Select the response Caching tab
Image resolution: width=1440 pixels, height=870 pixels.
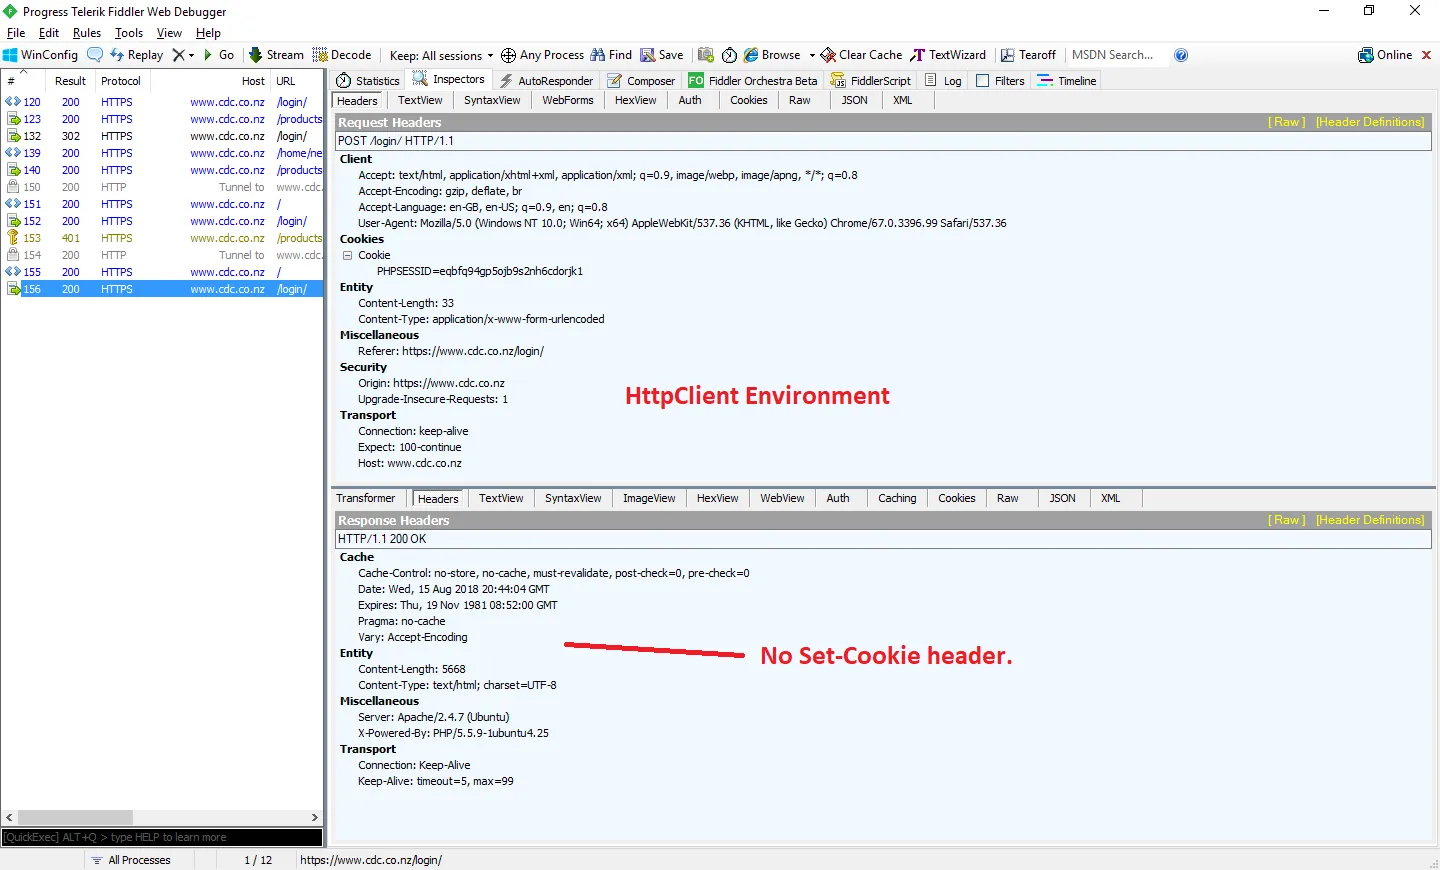[x=897, y=498]
